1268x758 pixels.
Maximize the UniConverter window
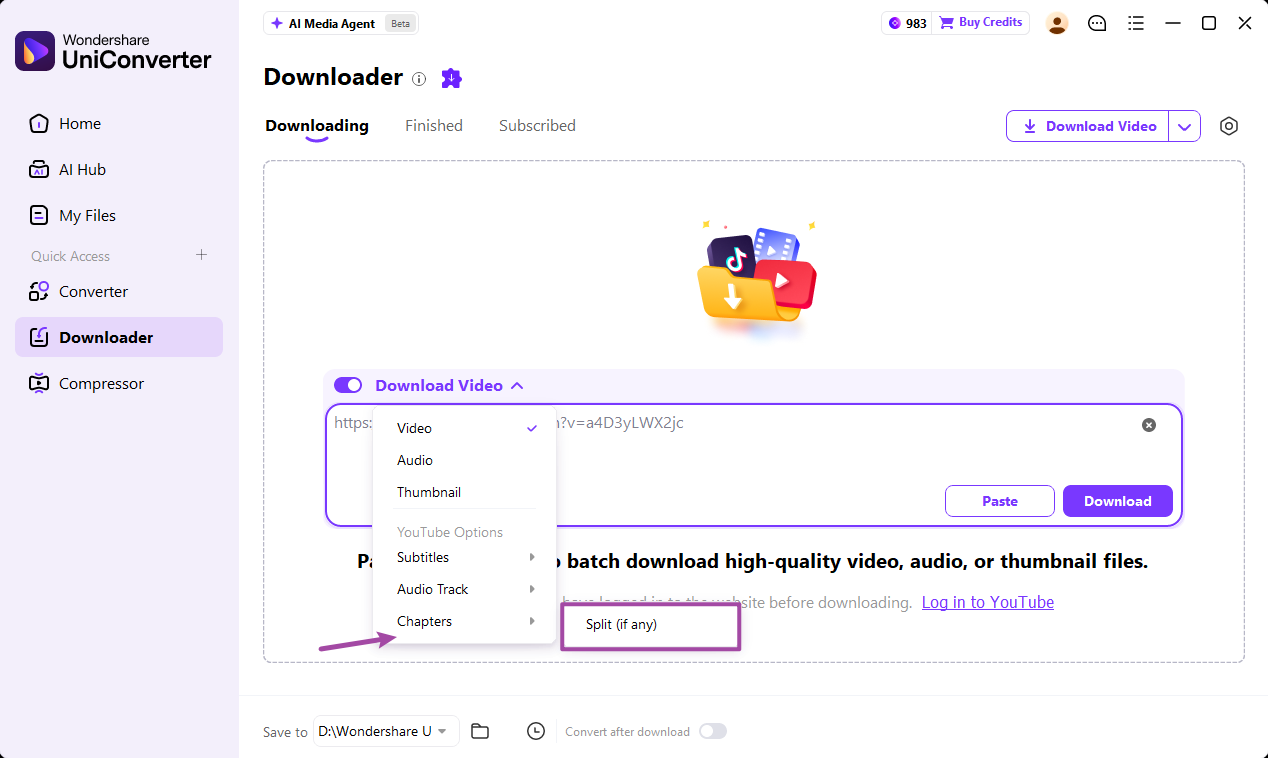pos(1209,23)
